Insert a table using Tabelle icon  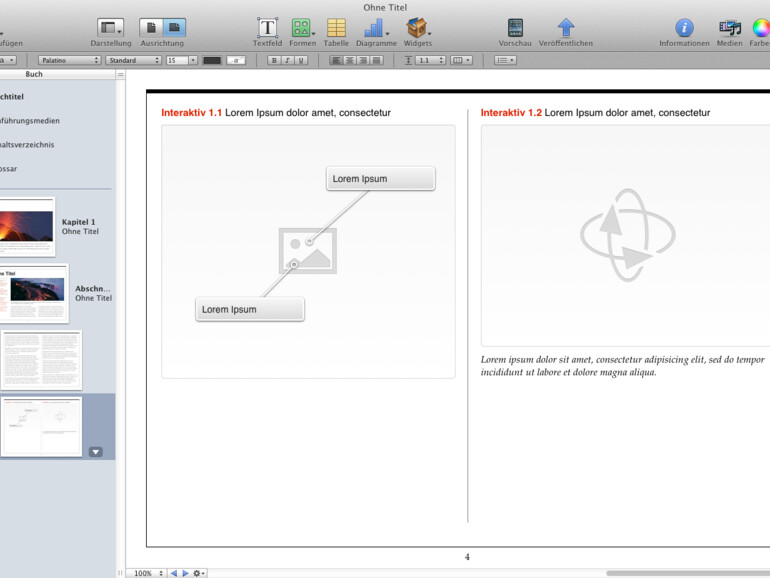click(336, 28)
